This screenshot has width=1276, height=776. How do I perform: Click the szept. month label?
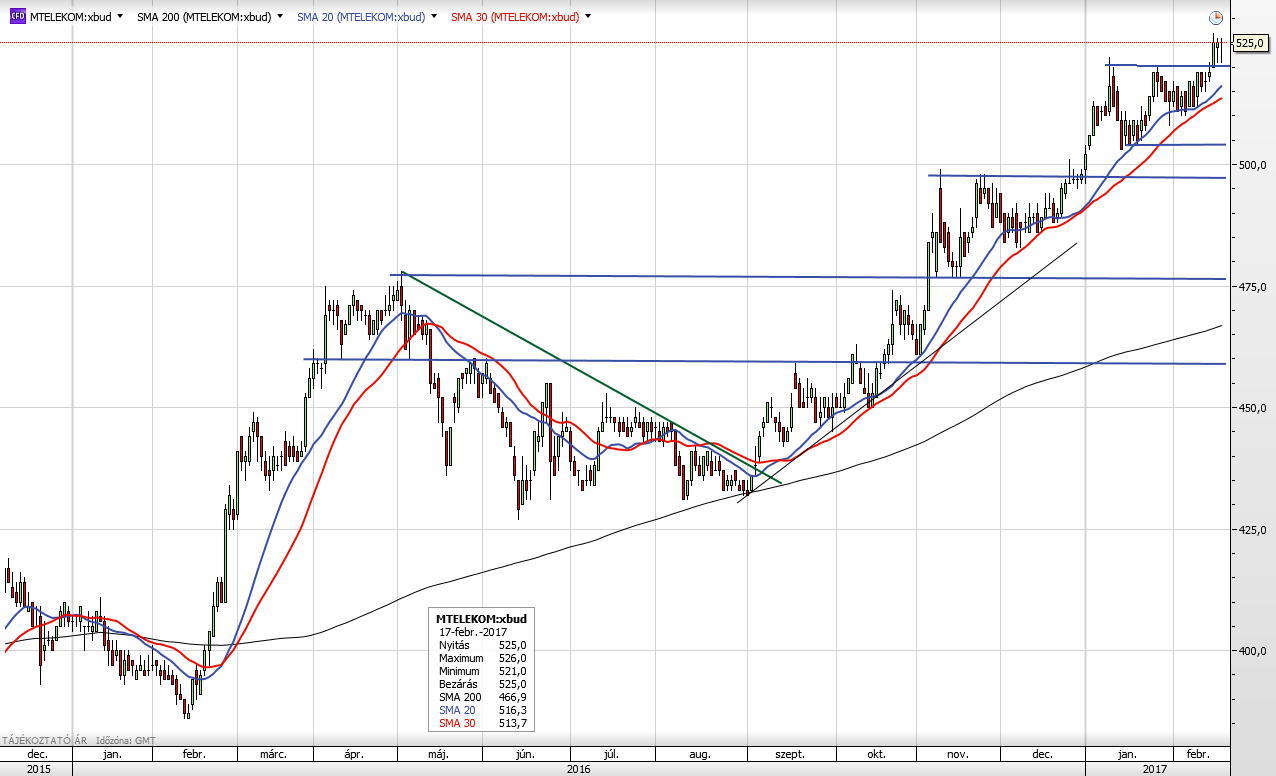click(x=789, y=754)
